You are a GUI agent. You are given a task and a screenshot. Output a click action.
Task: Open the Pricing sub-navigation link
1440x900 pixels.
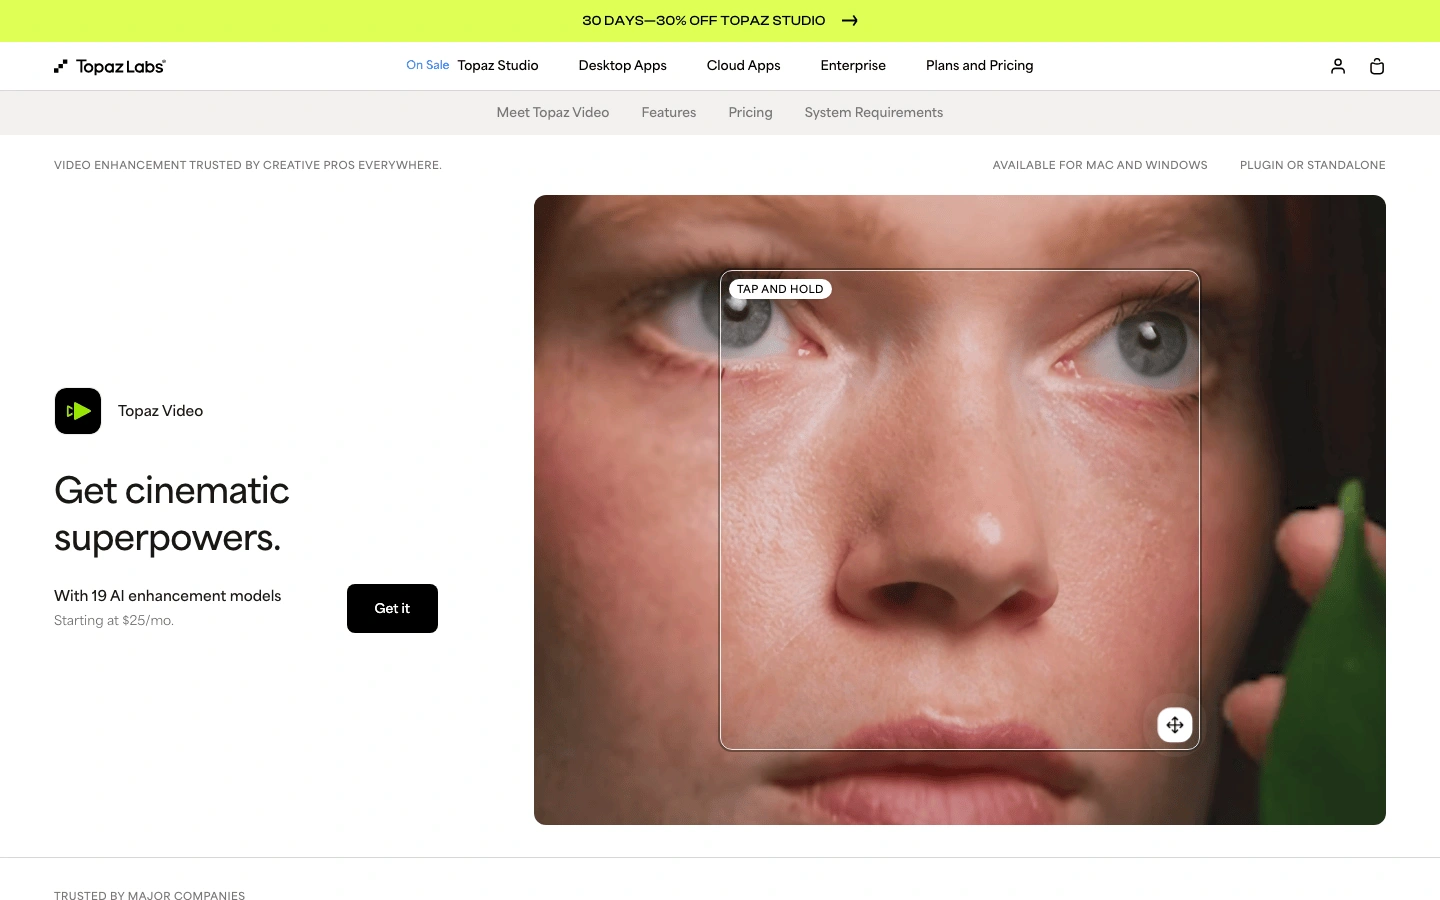751,113
